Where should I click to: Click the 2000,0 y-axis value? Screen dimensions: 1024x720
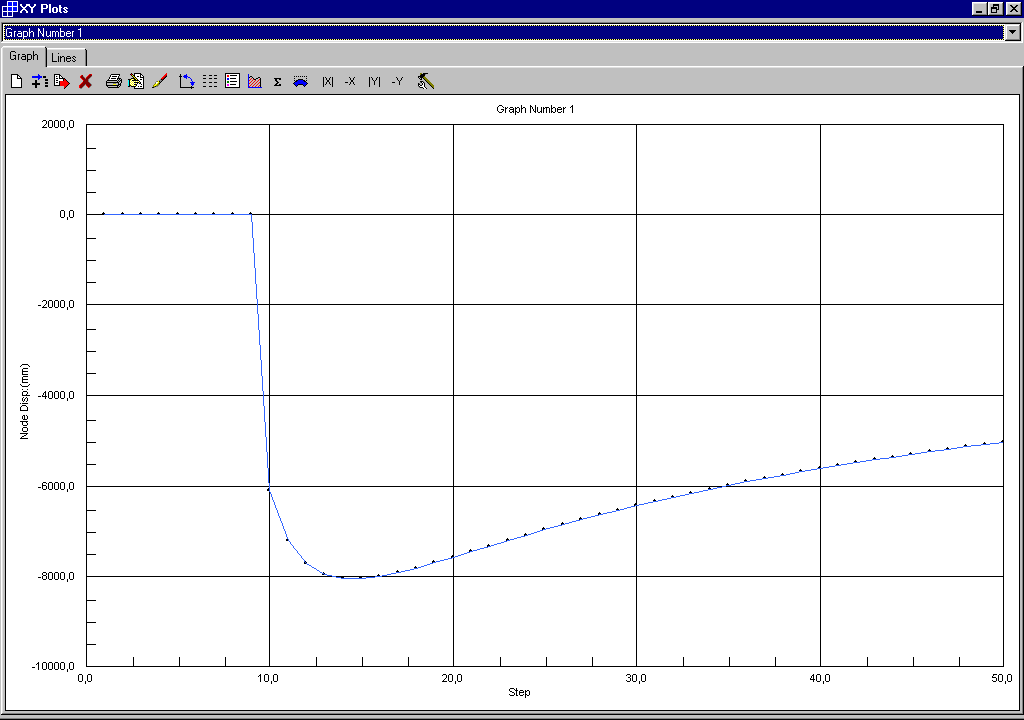tap(58, 124)
